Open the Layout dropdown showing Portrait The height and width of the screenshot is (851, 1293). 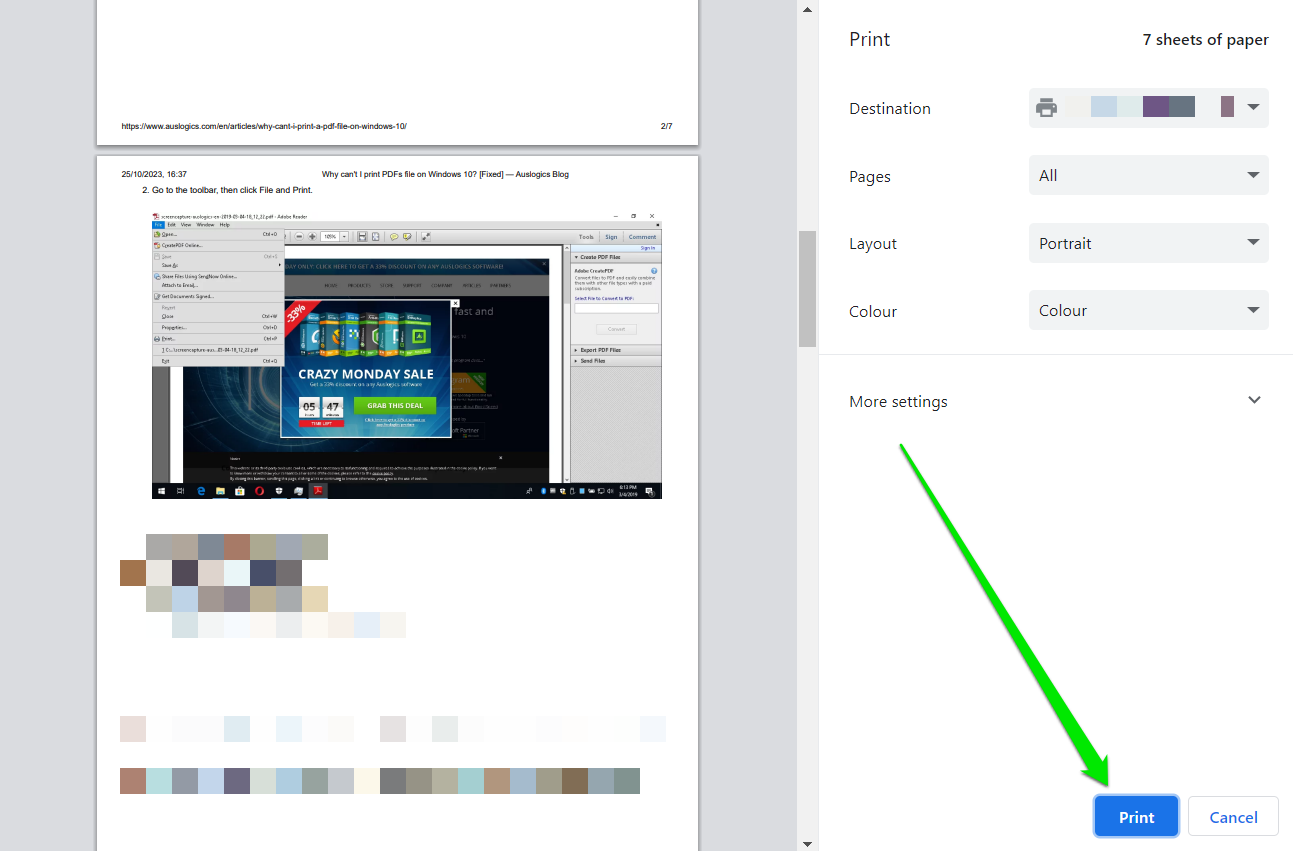click(1148, 243)
